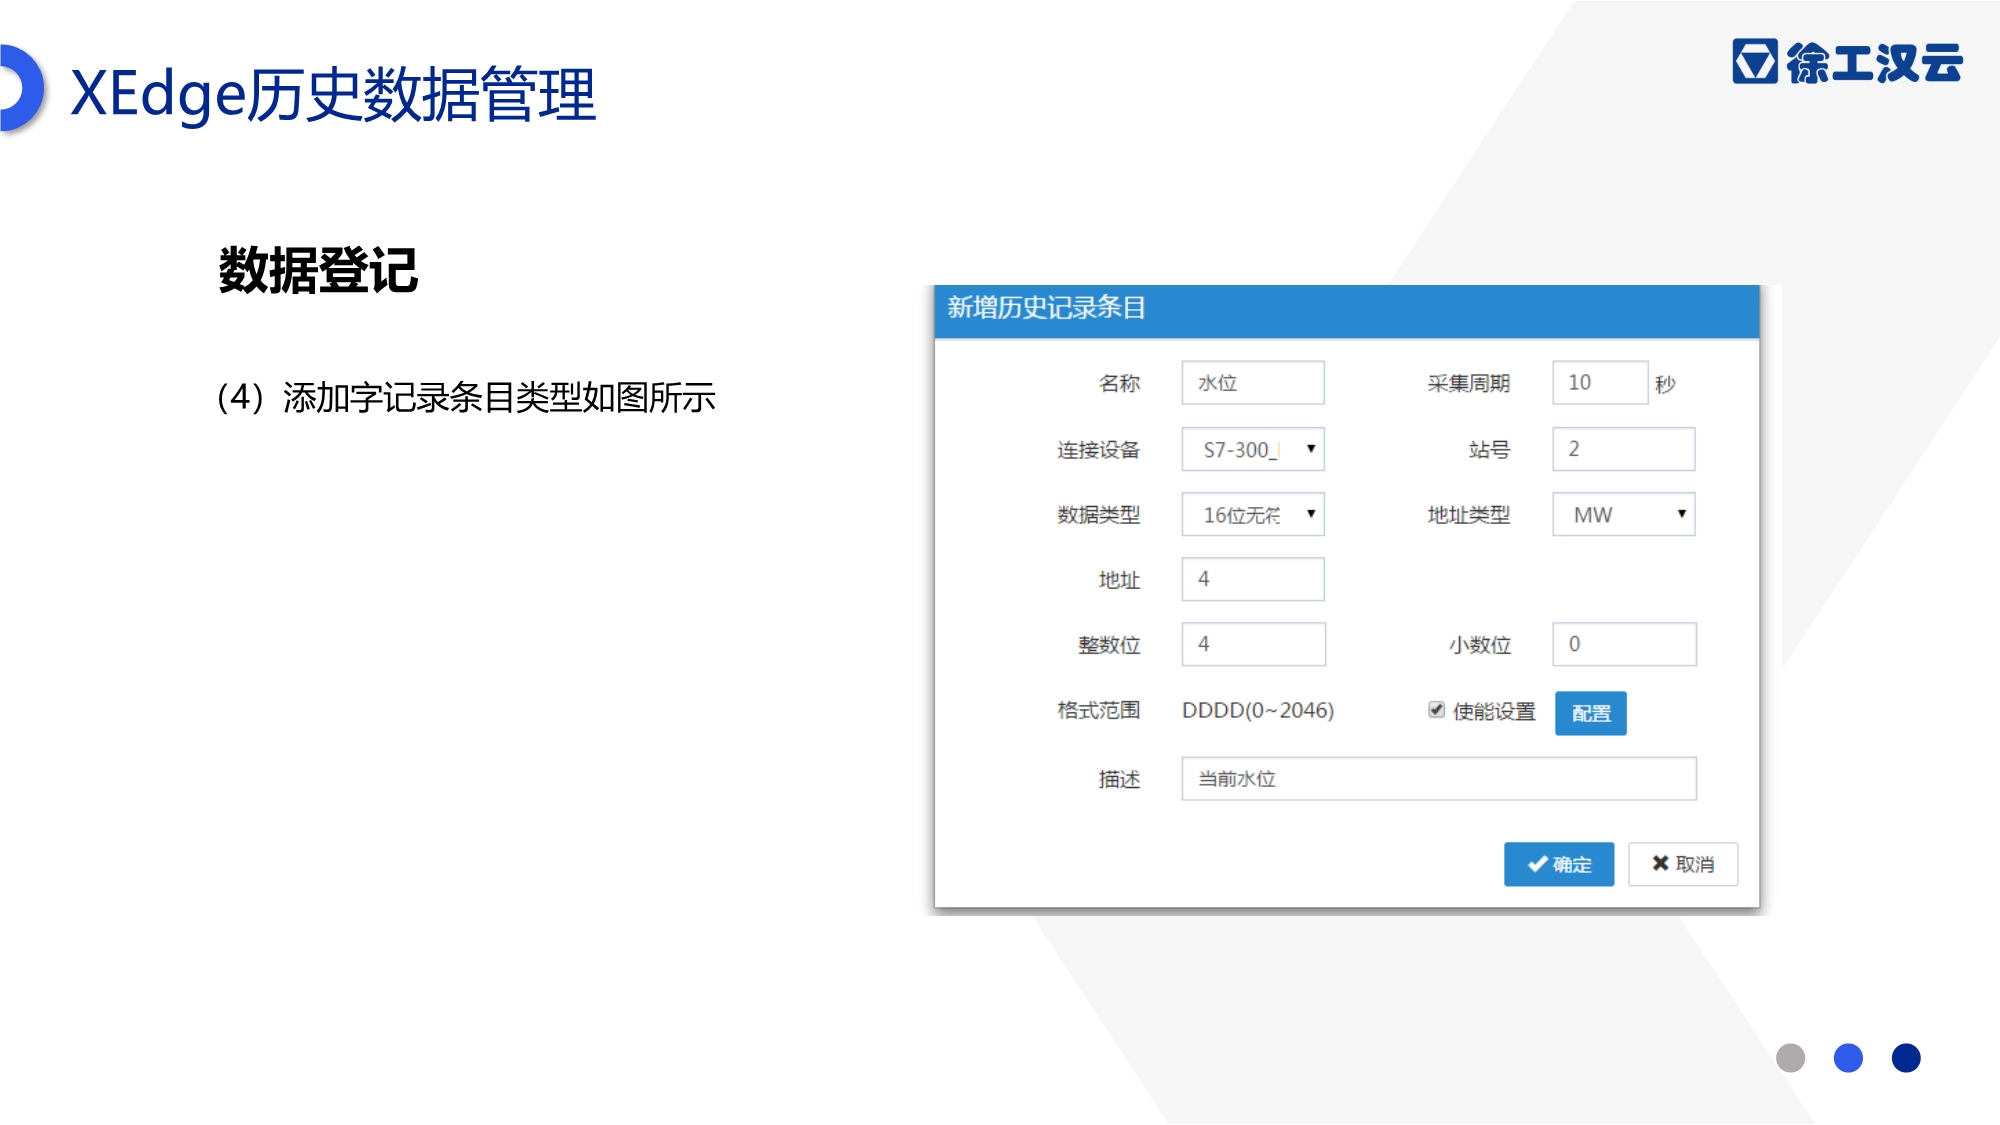2000x1125 pixels.
Task: Click the 地址 input field
Action: click(x=1253, y=579)
